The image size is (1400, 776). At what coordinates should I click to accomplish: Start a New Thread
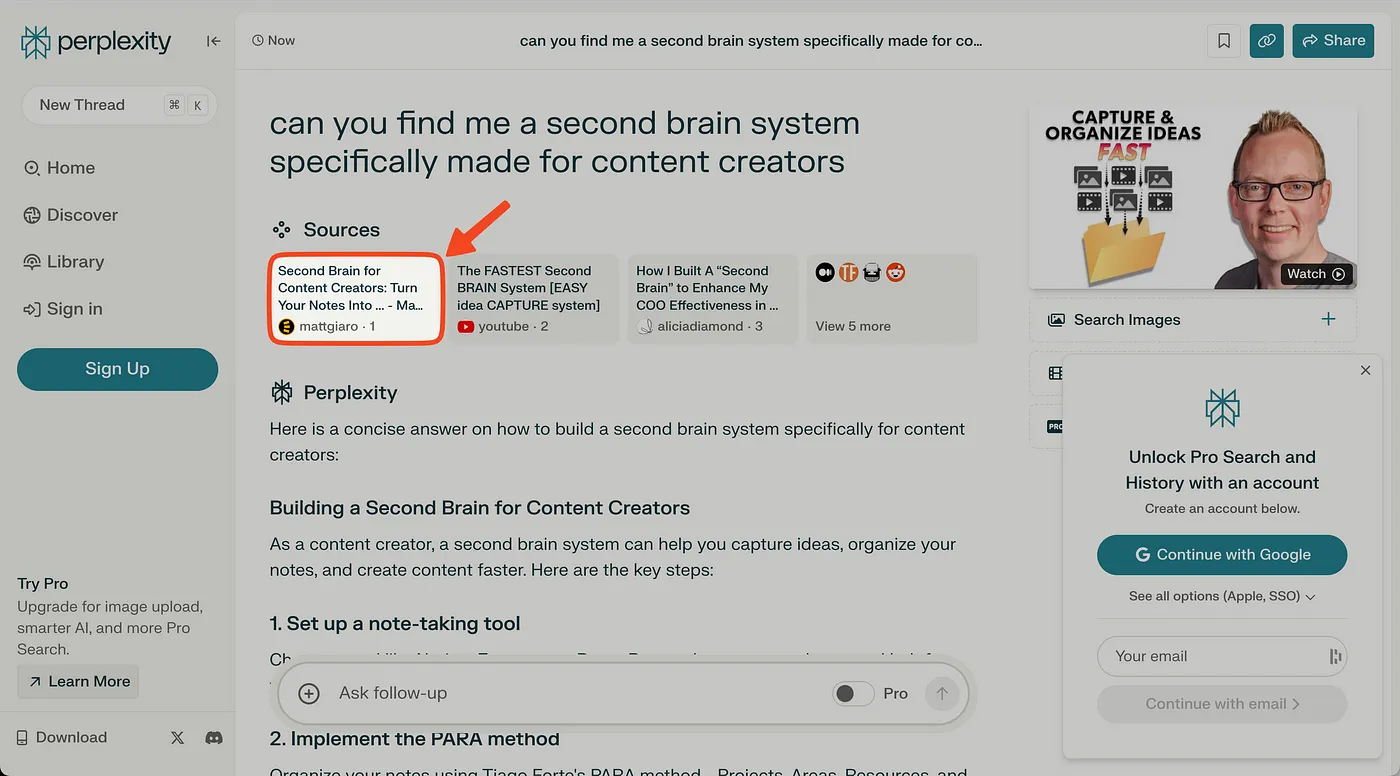[119, 105]
